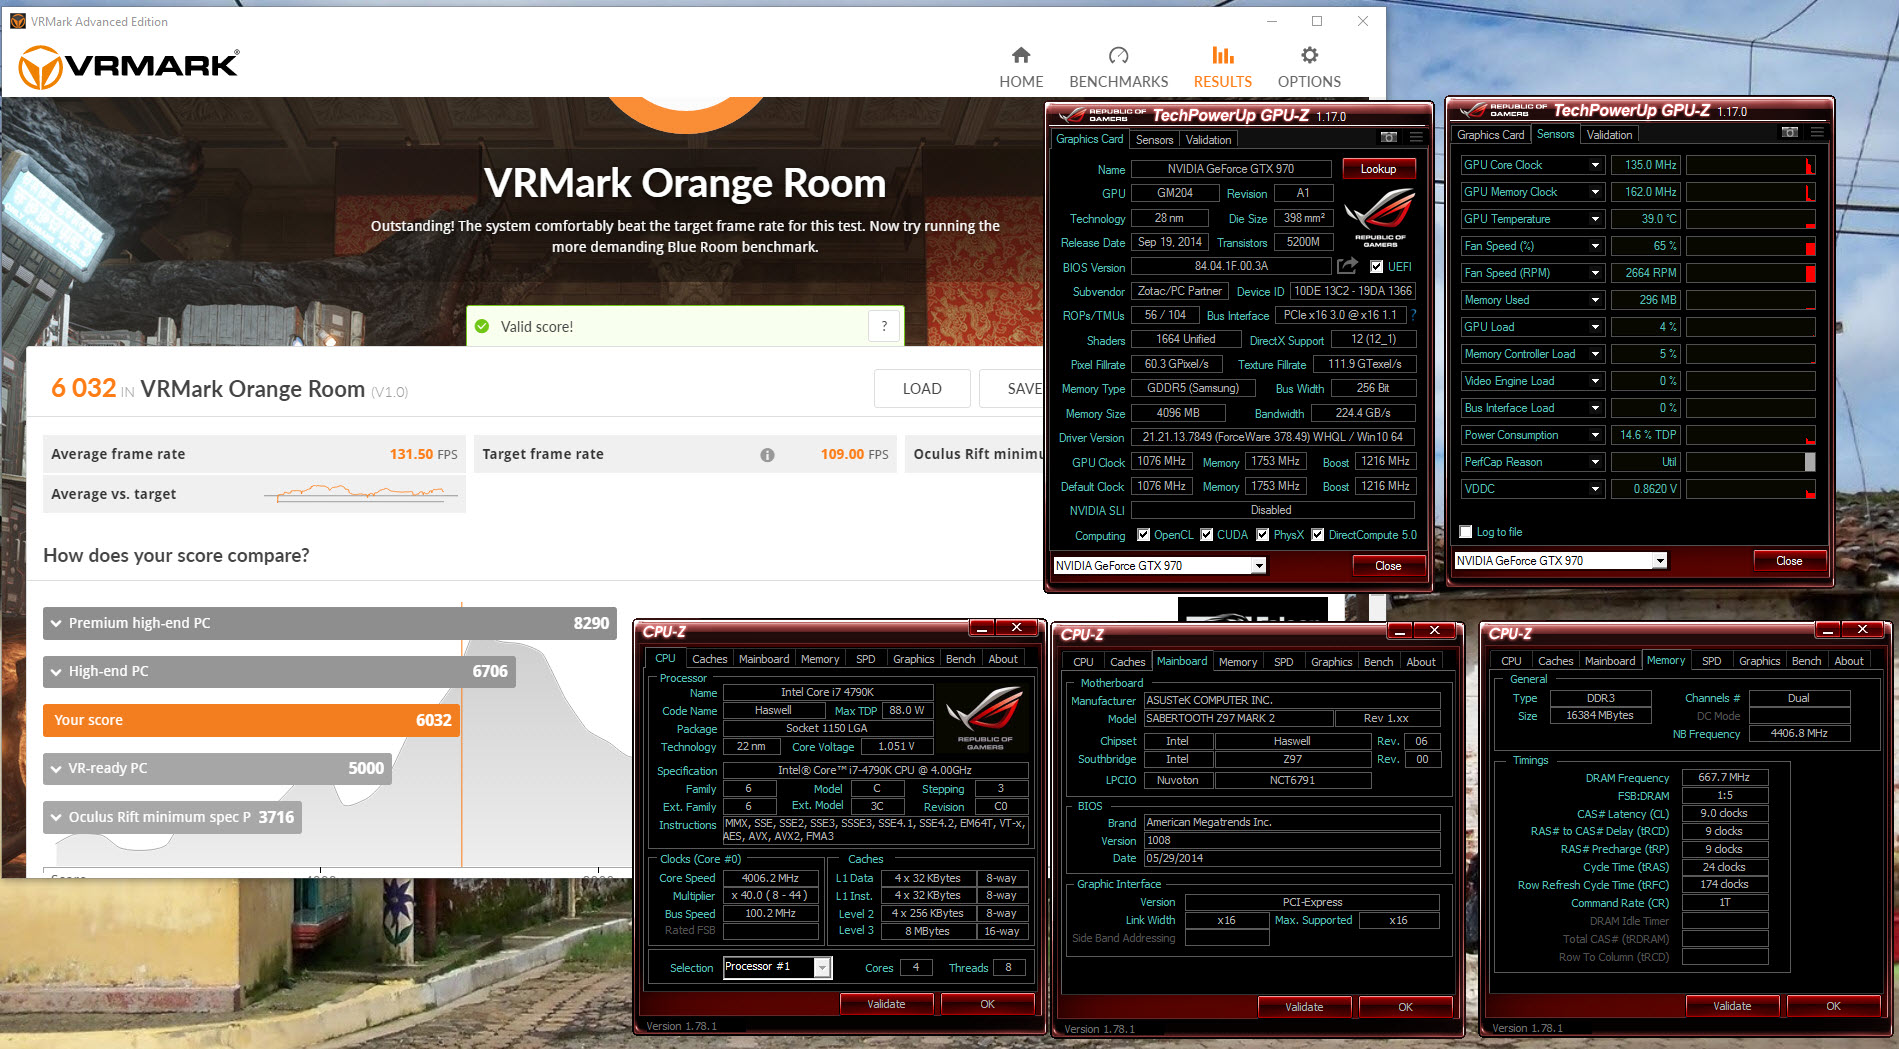
Task: Click the Average vs. target frame rate graph
Action: tap(360, 493)
